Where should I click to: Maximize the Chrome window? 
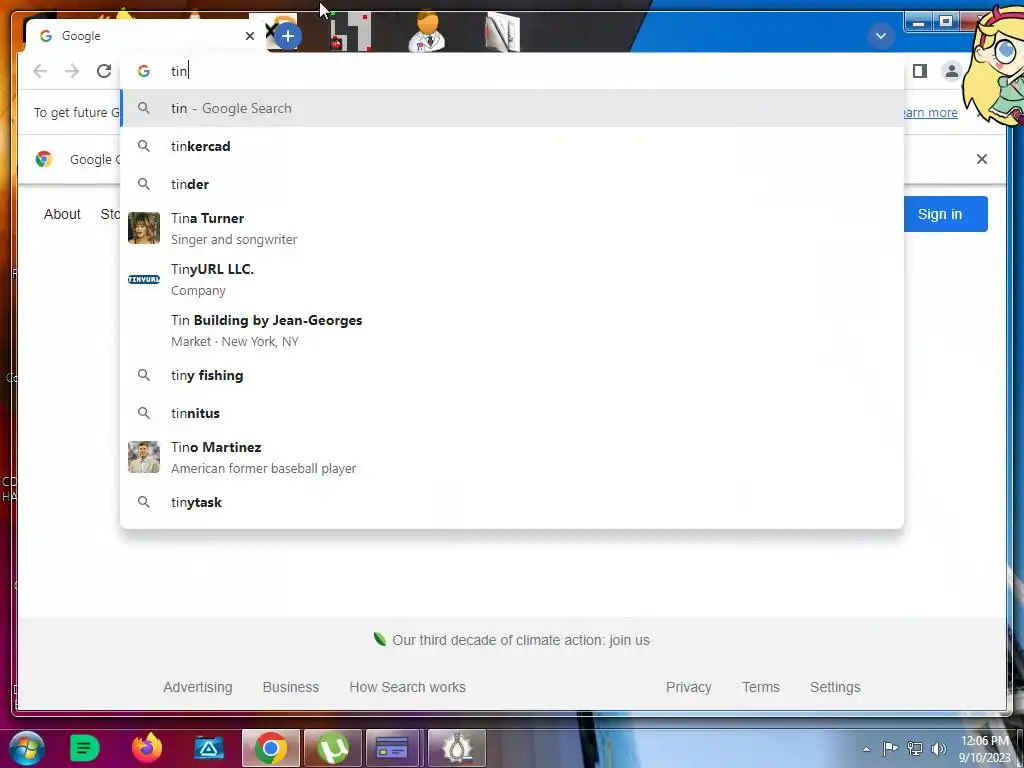946,22
